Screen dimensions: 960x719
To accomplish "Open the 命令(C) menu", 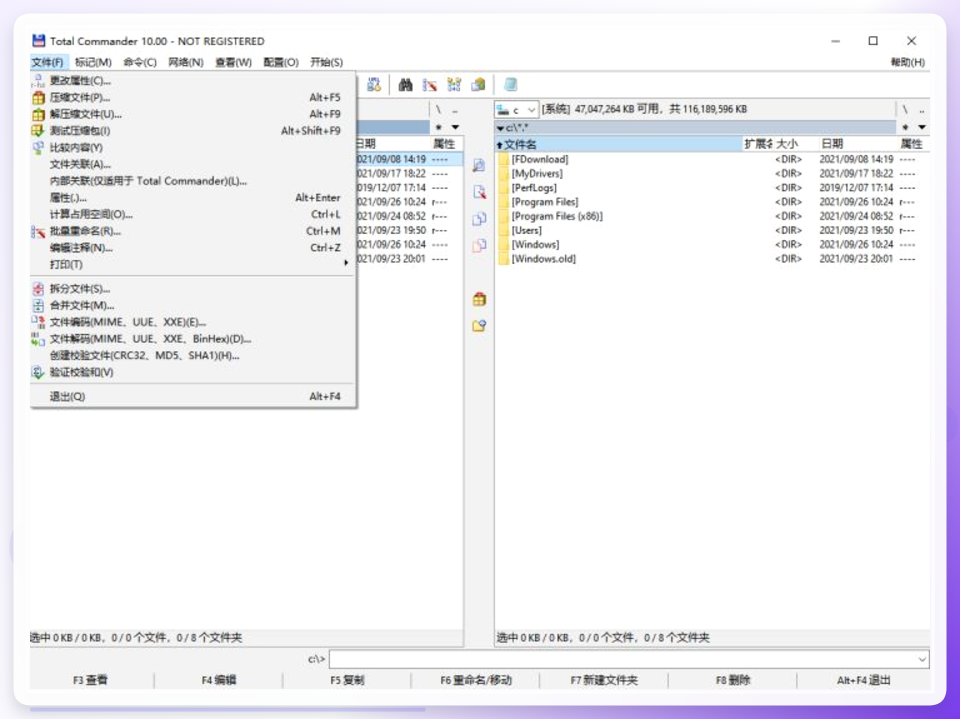I will click(140, 62).
